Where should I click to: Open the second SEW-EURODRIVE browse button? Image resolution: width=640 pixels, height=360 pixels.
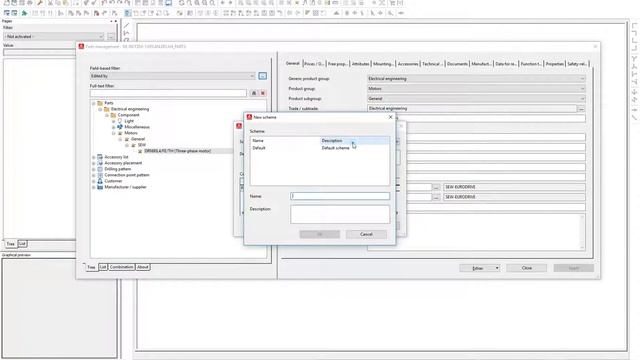coord(436,197)
